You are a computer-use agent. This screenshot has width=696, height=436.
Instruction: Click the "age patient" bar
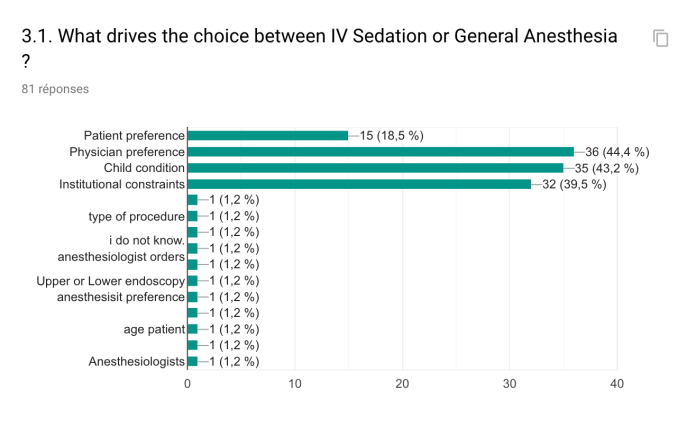point(192,329)
